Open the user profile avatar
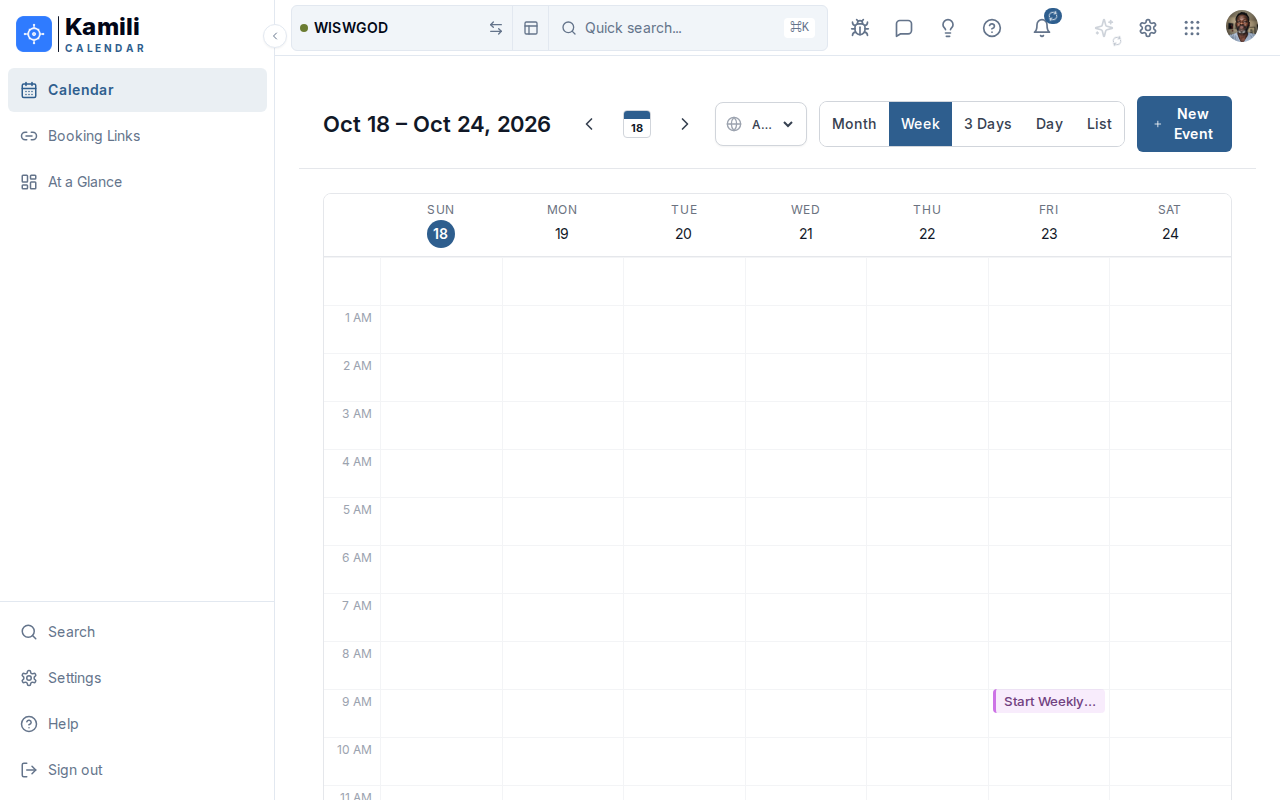 1242,26
